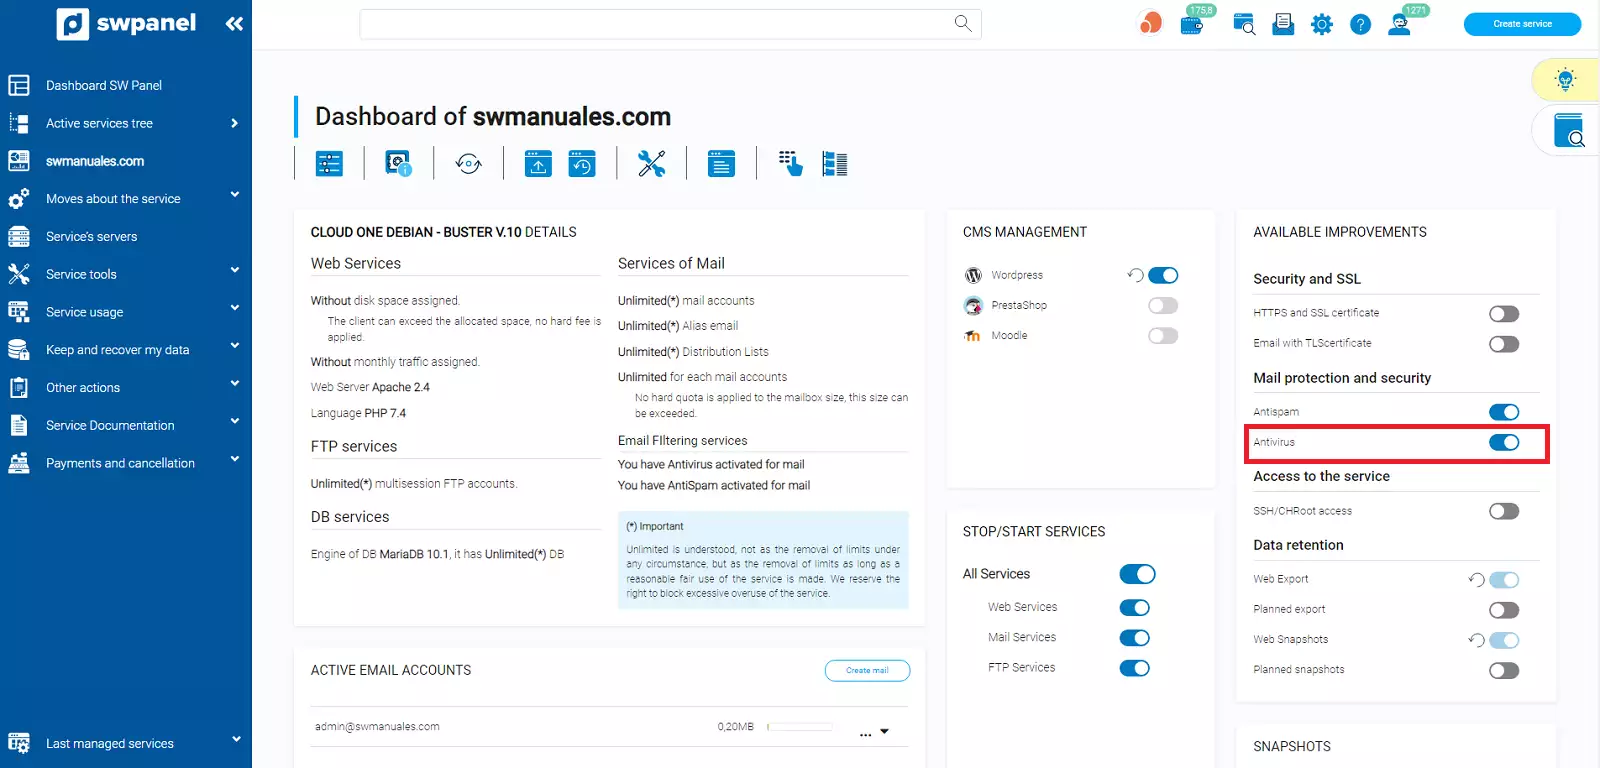Open dropdown arrow for admin@swmanuales.com
The height and width of the screenshot is (768, 1600).
884,732
